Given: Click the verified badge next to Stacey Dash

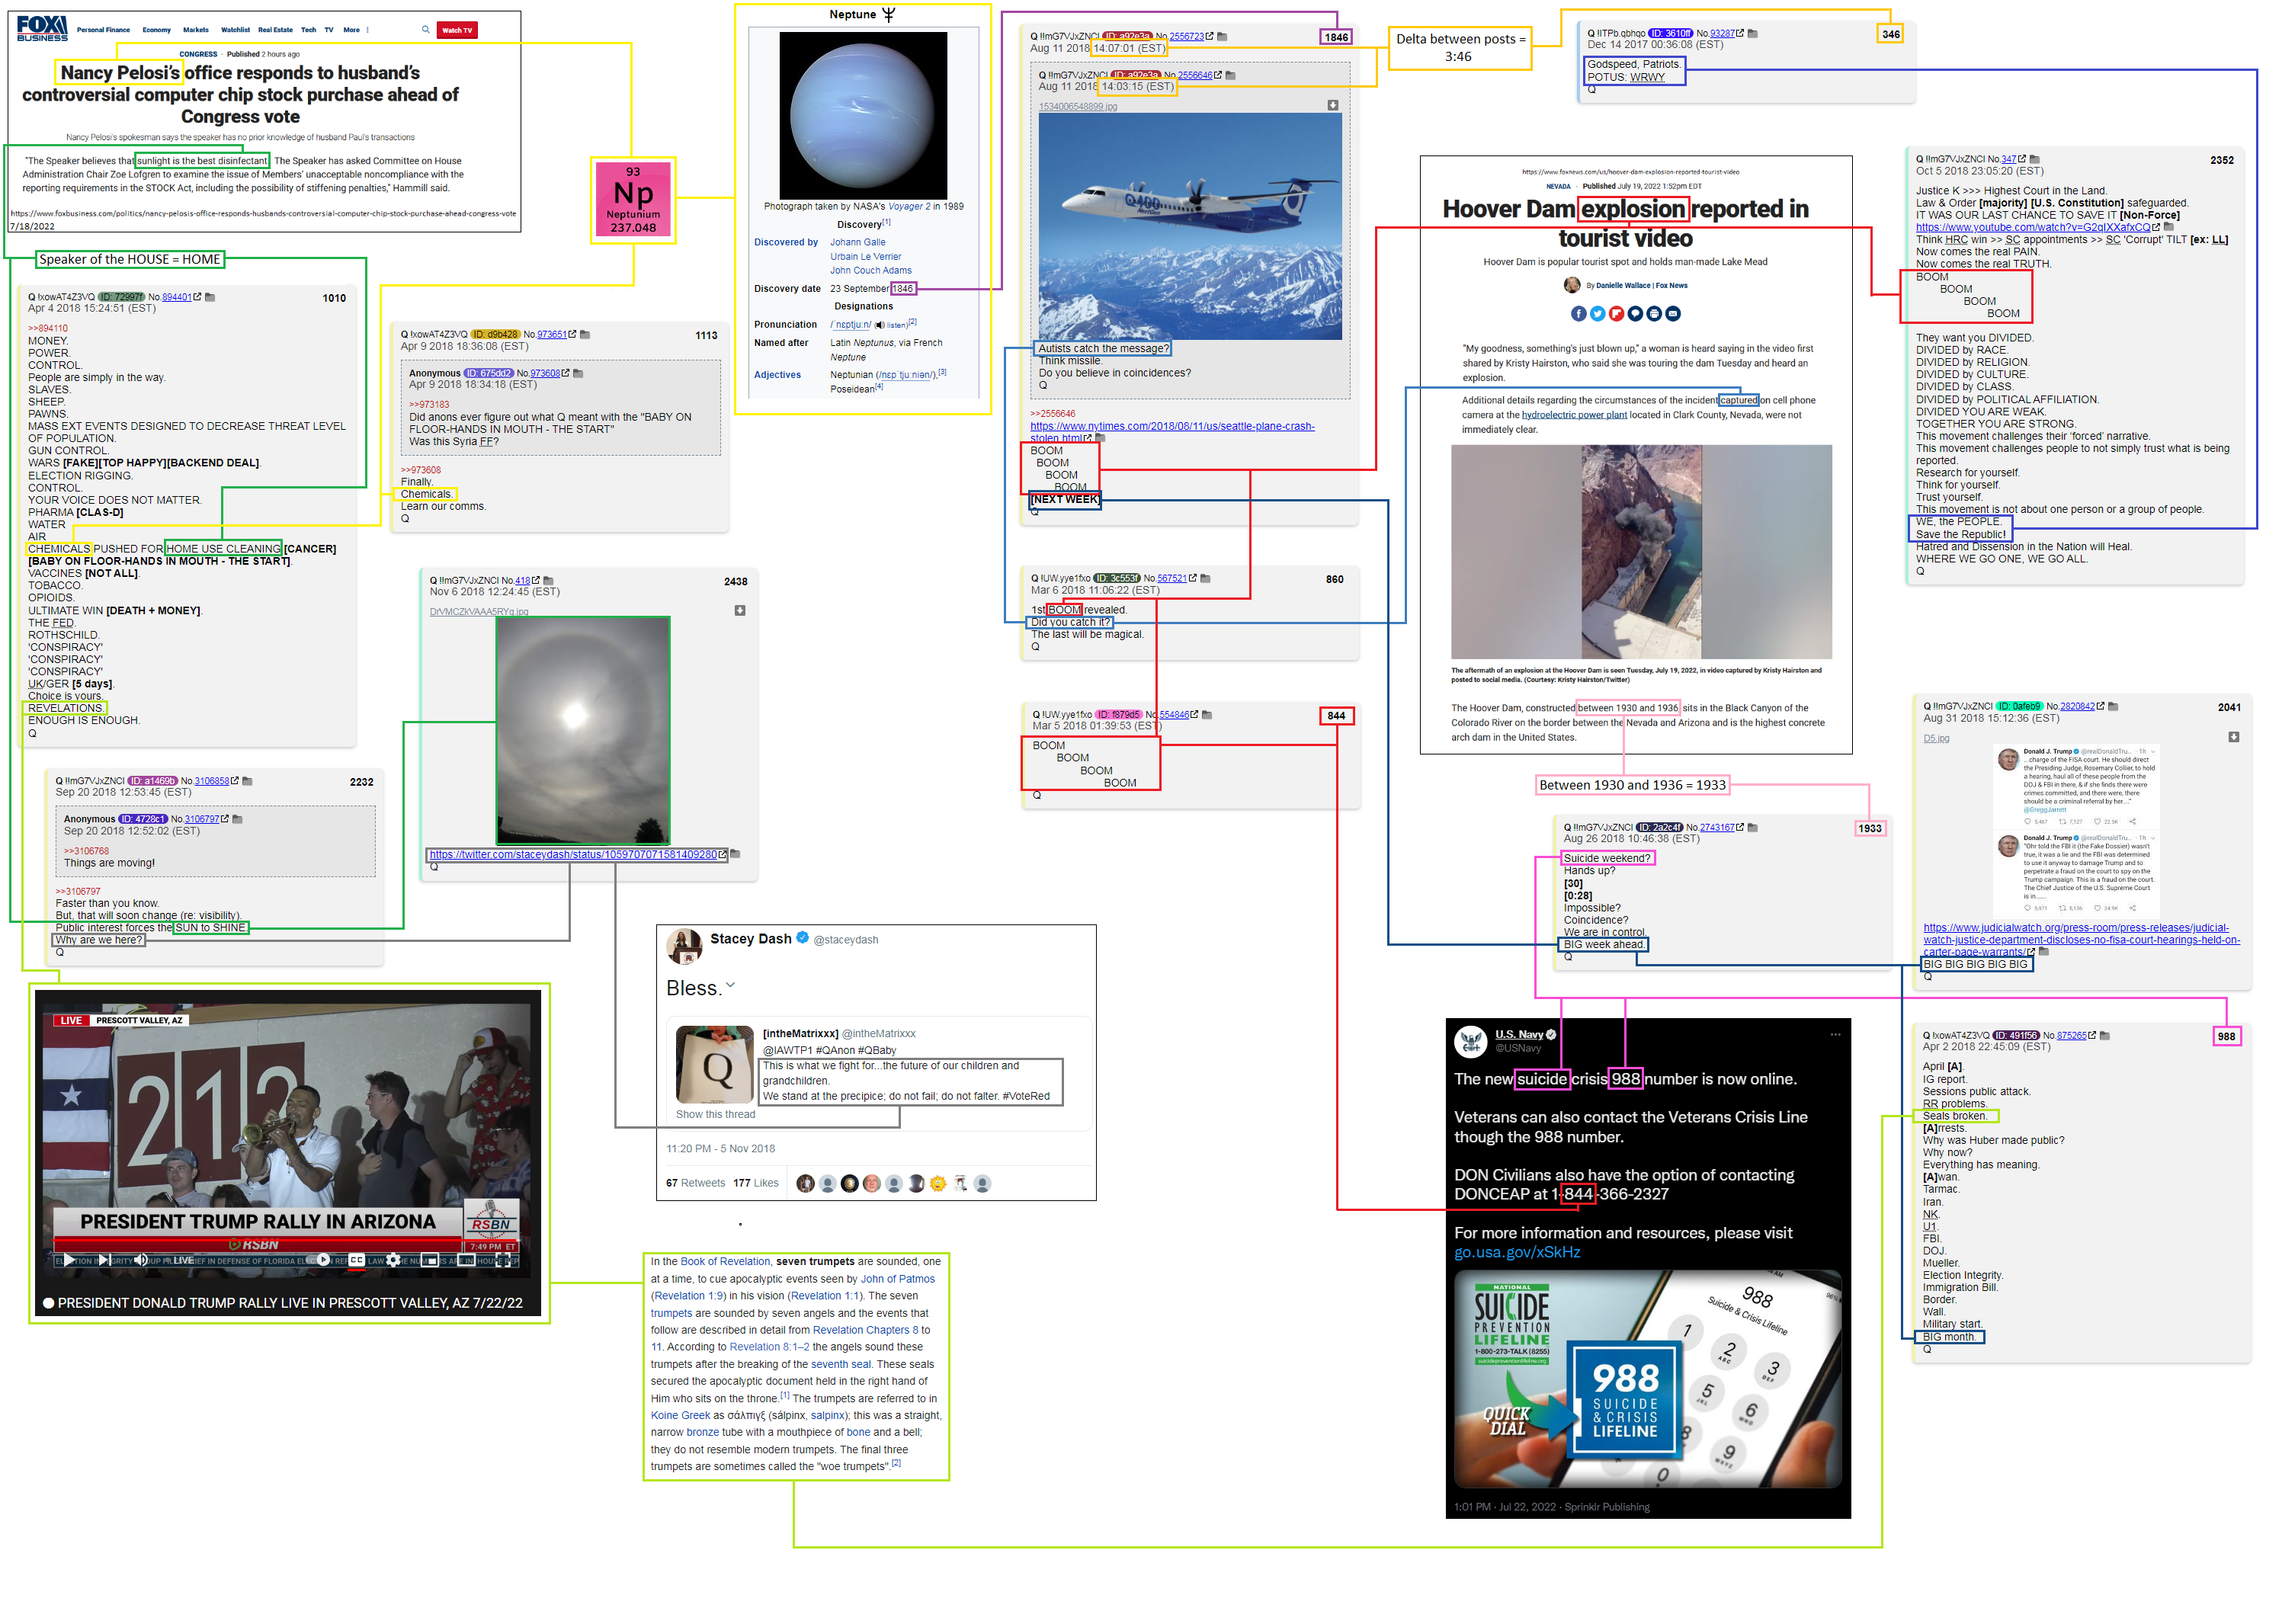Looking at the screenshot, I should (x=802, y=938).
